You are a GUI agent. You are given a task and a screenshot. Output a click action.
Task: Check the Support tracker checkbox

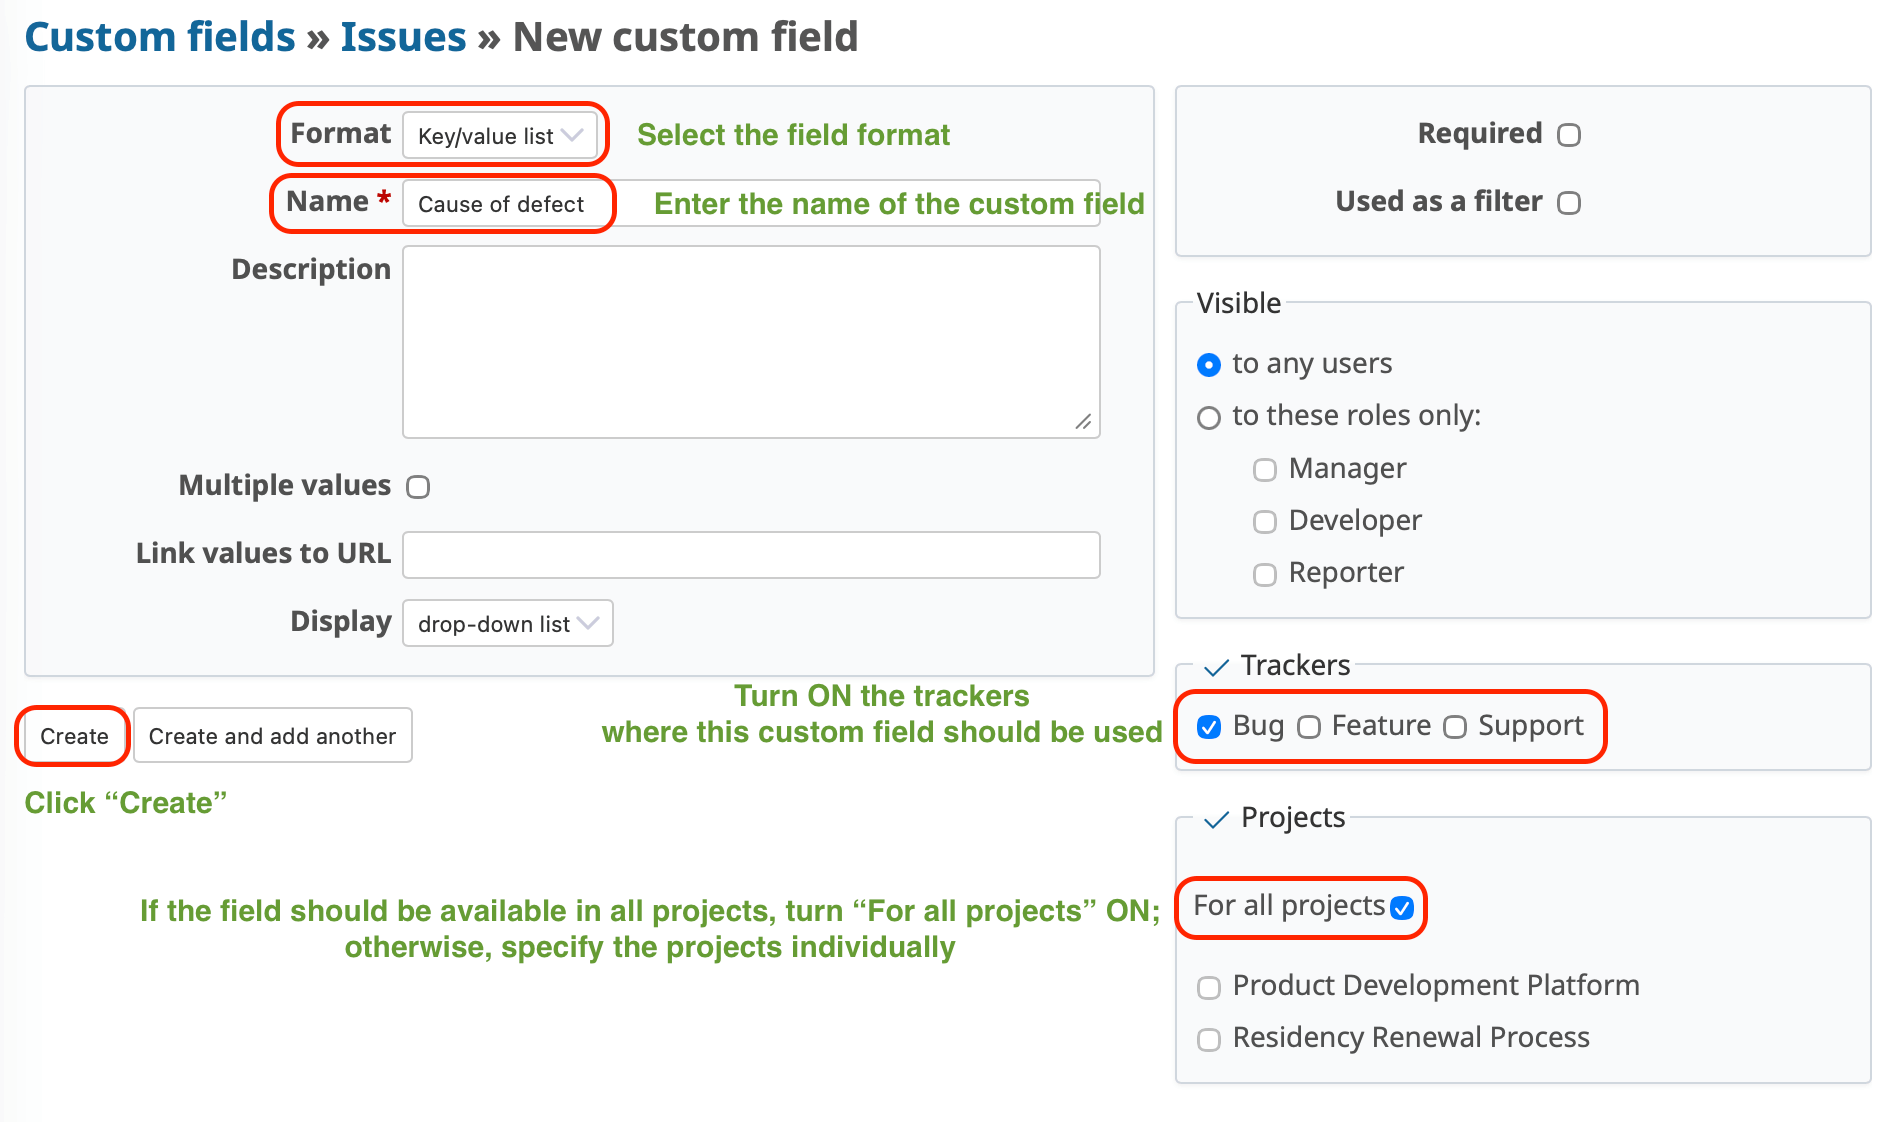pyautogui.click(x=1455, y=727)
